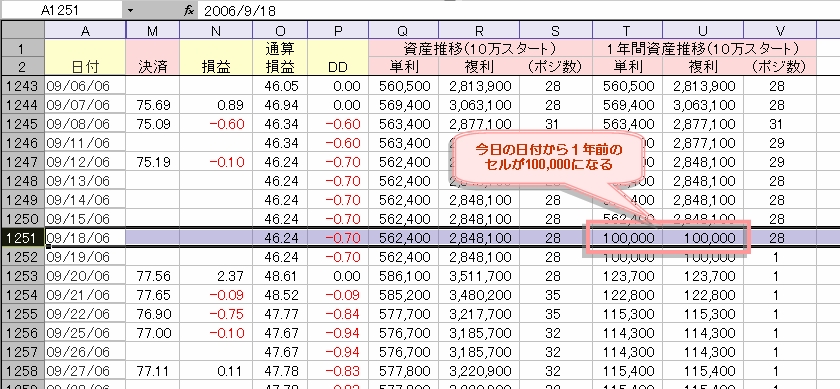Click column S value 31

tap(556, 124)
